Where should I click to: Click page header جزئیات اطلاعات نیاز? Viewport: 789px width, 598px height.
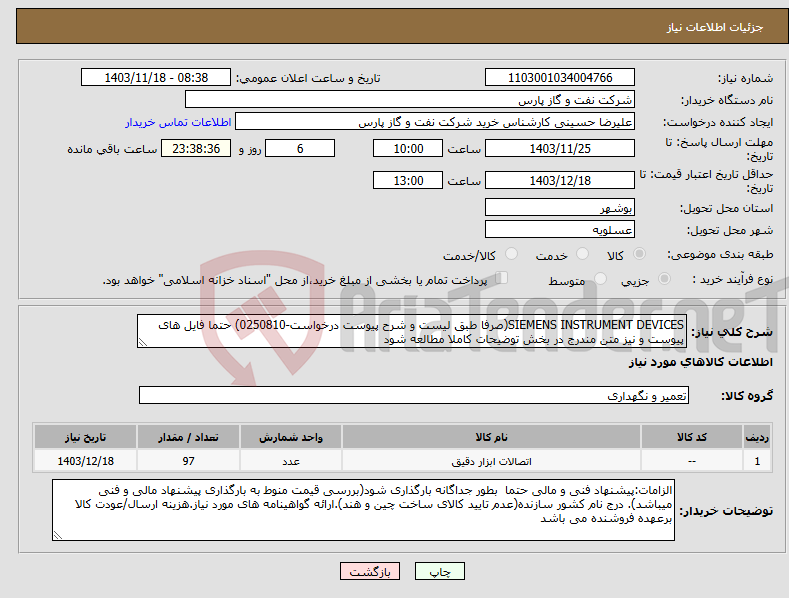pyautogui.click(x=715, y=27)
